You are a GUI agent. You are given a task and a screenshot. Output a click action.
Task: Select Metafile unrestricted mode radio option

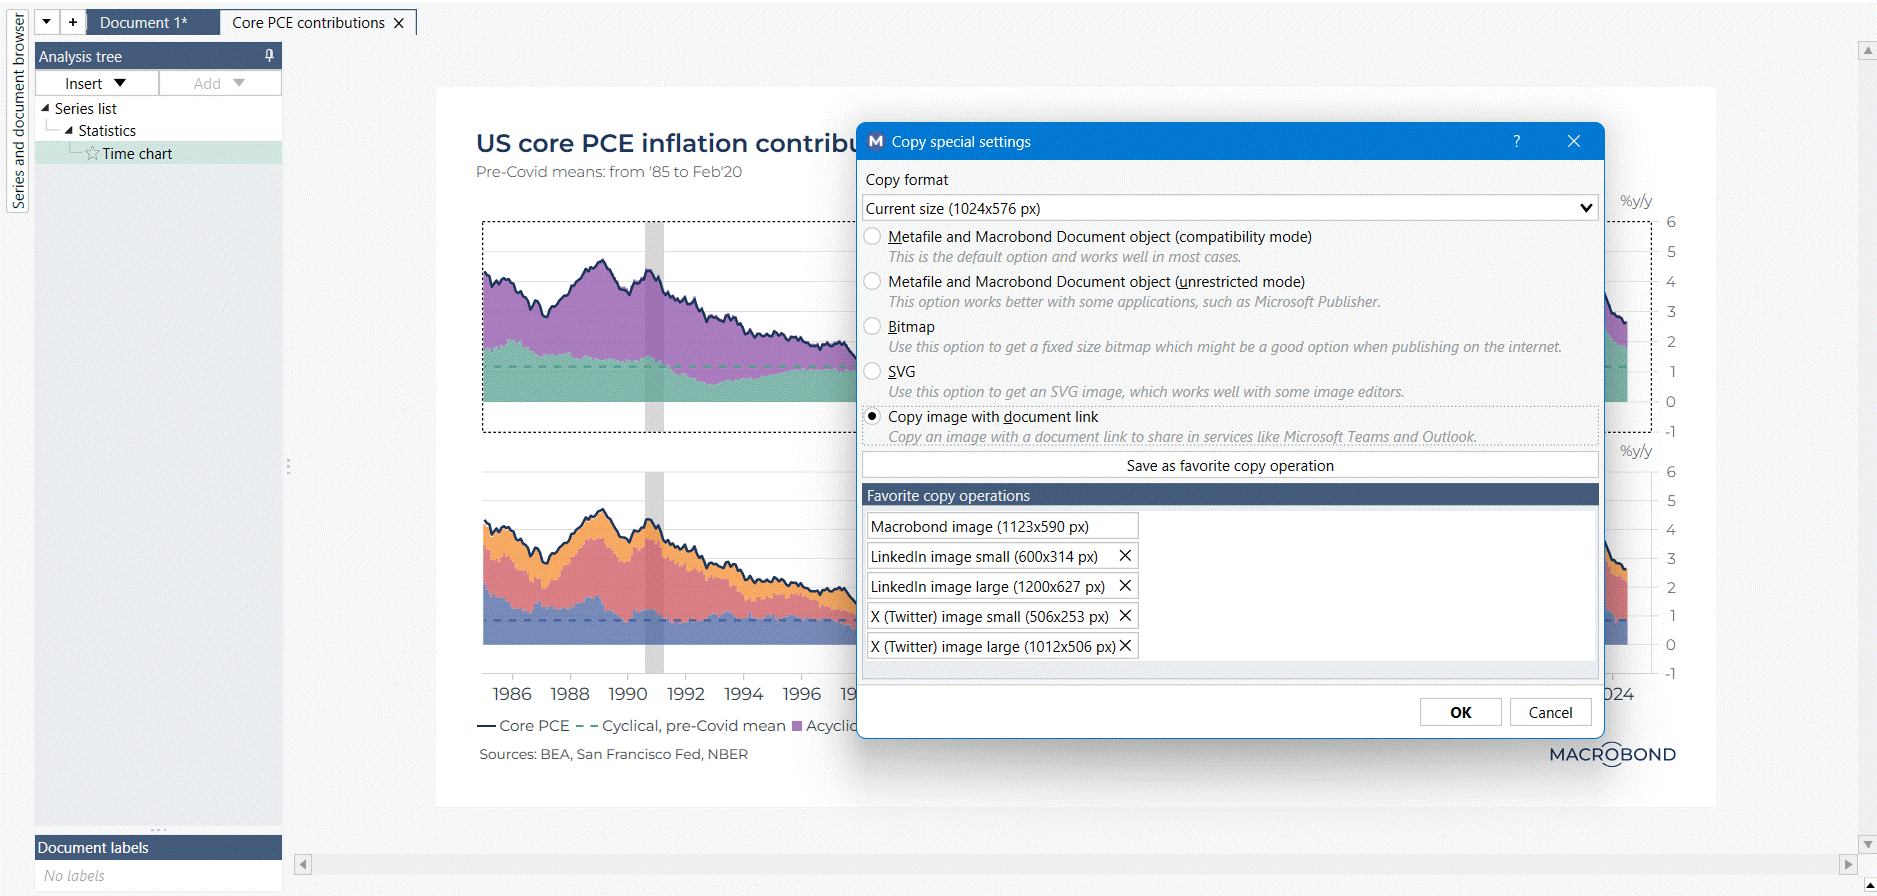tap(873, 282)
